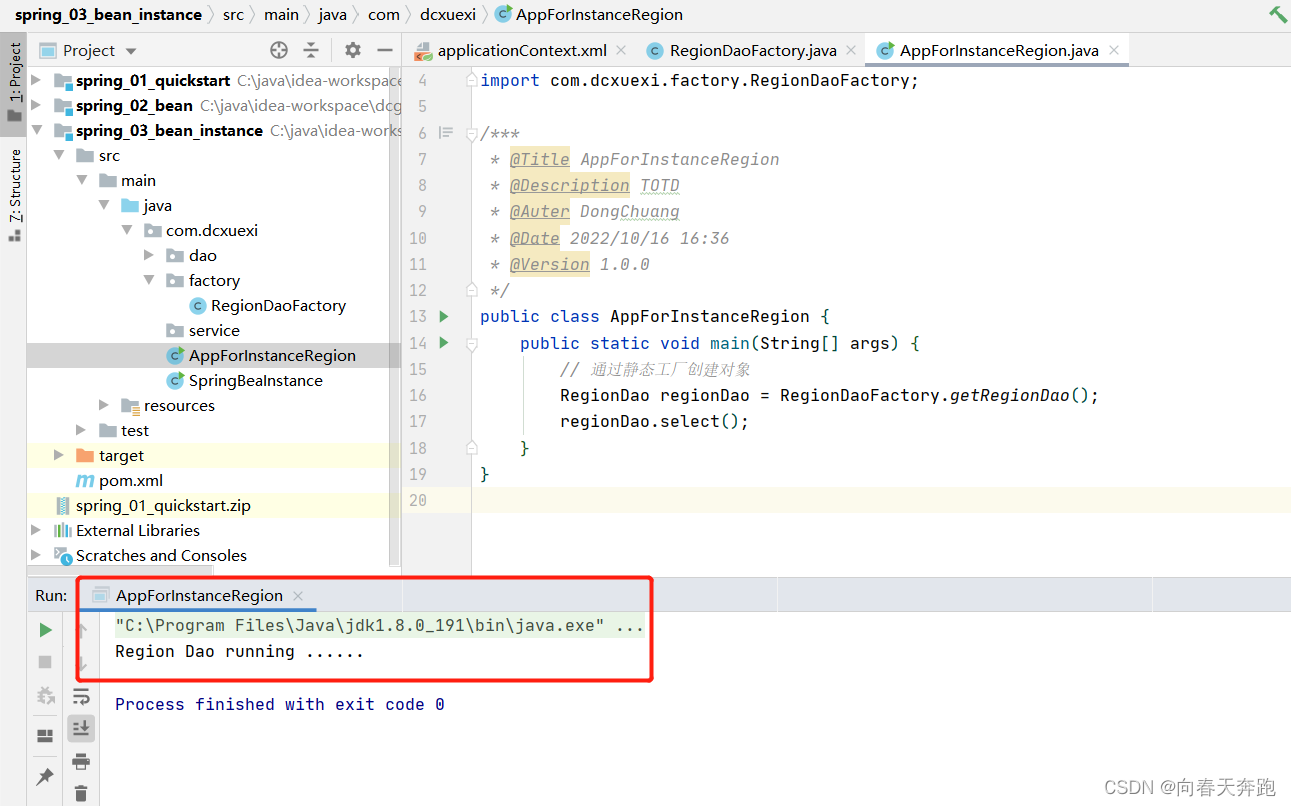The height and width of the screenshot is (806, 1291).
Task: Rerun AppForInstanceRegion with green play icon
Action: [45, 630]
